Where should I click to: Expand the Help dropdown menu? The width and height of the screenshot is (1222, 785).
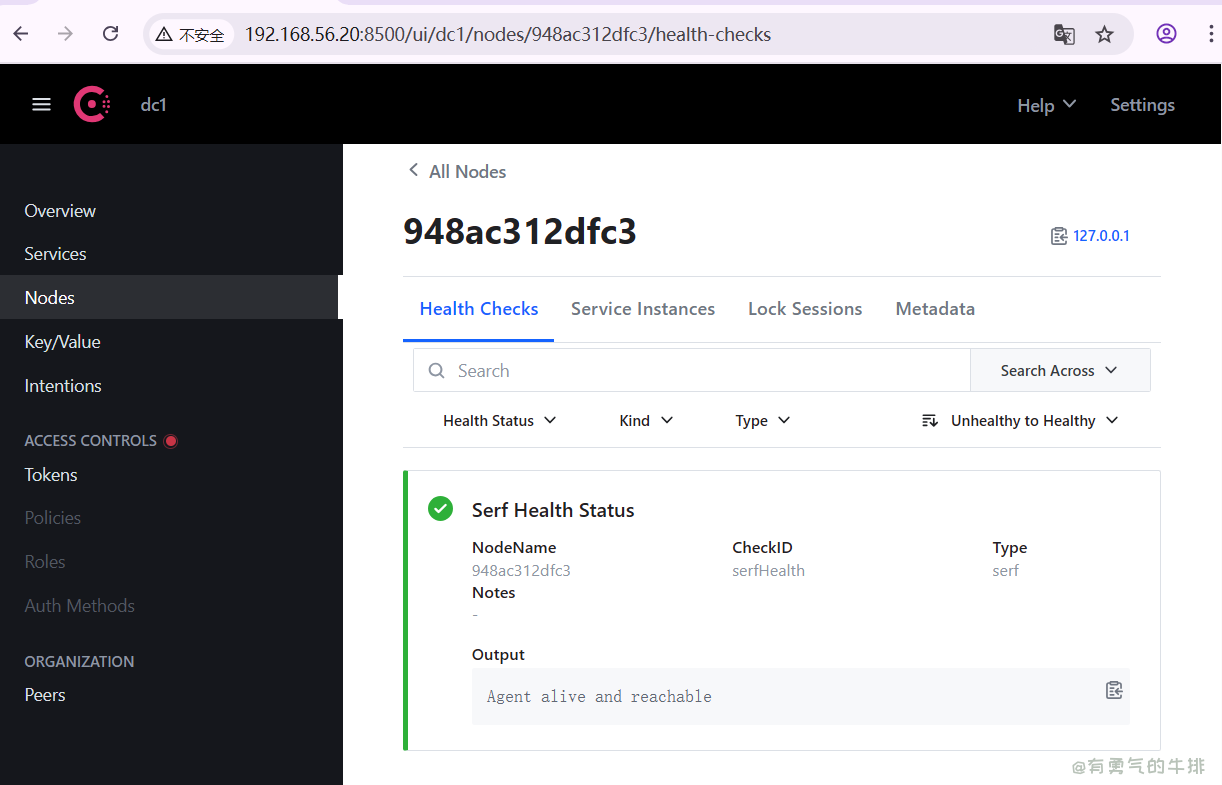pos(1046,105)
